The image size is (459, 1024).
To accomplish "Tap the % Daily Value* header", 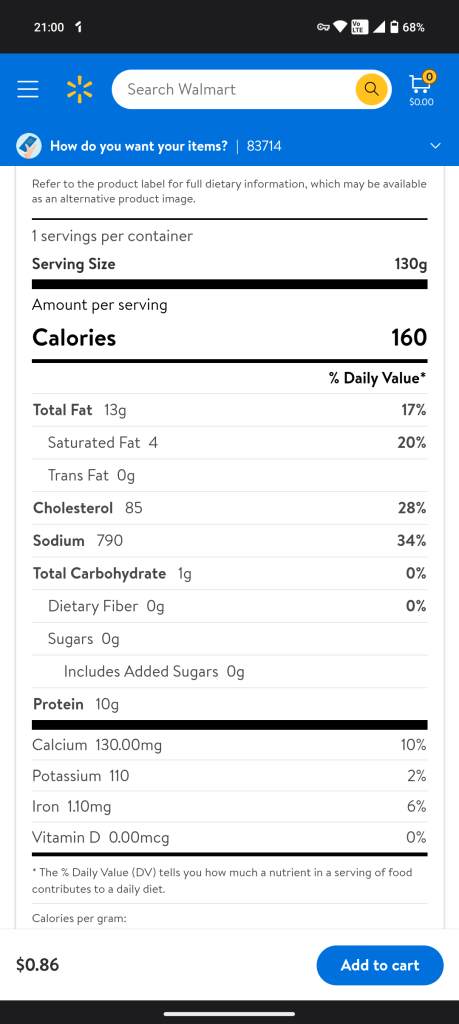I will pyautogui.click(x=377, y=378).
